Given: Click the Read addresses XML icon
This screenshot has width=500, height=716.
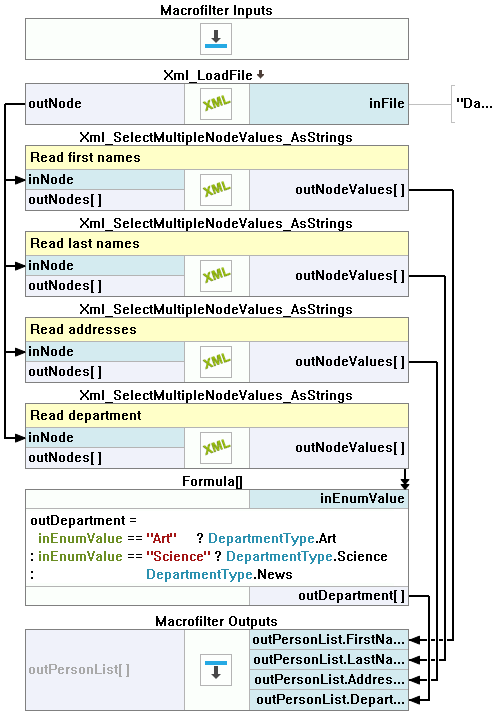Looking at the screenshot, I should click(x=216, y=361).
